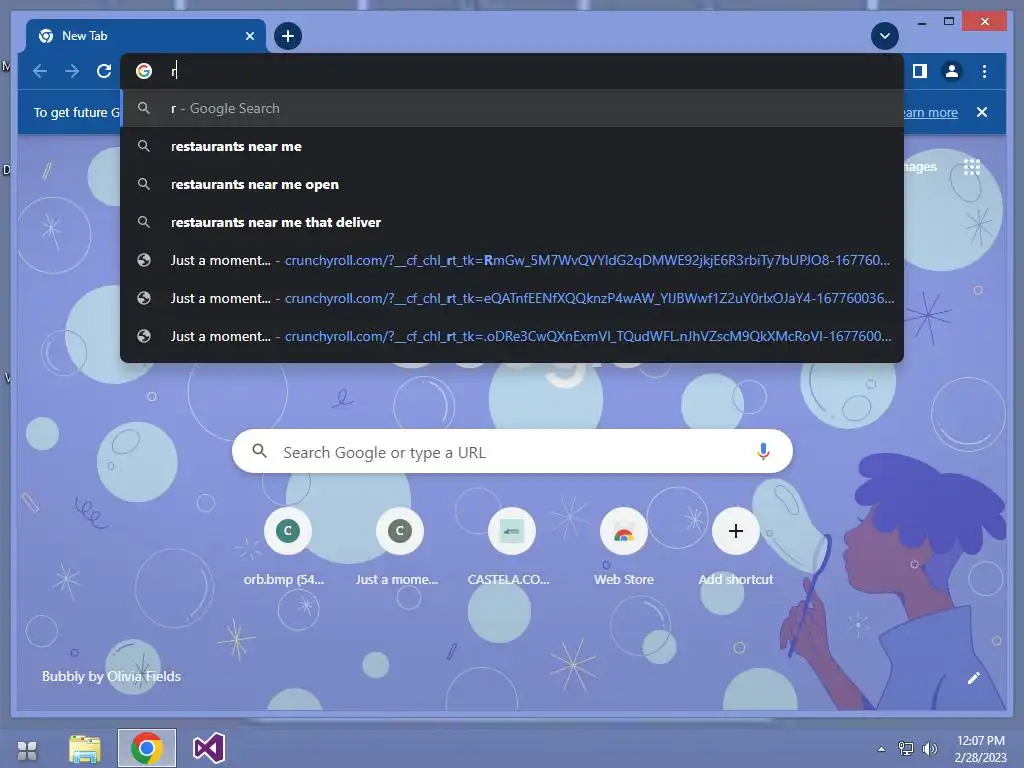This screenshot has width=1024, height=768.
Task: Open network icon in system tray
Action: (x=906, y=748)
